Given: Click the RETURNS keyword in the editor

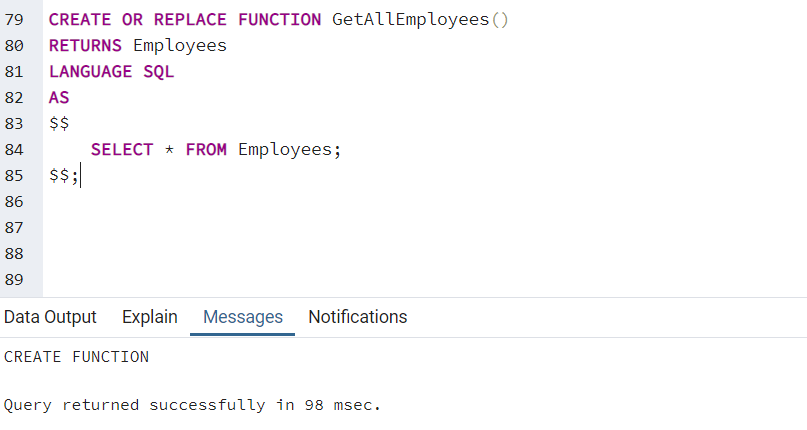Looking at the screenshot, I should coord(85,46).
